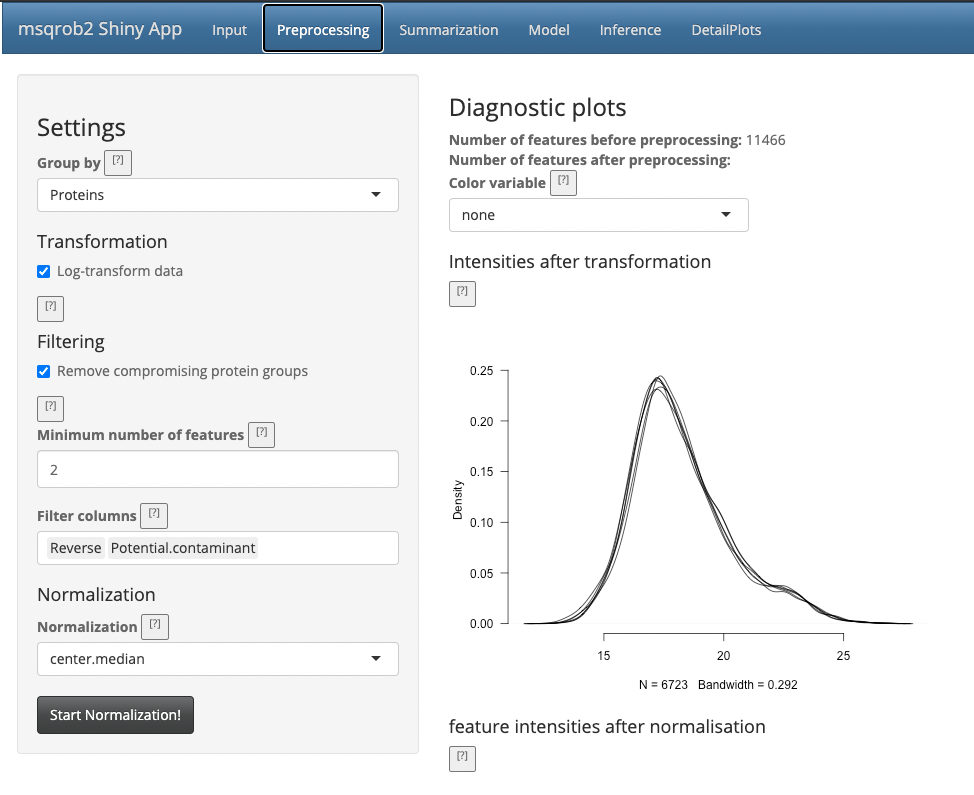
Task: Show help for Minimum number of features
Action: 261,434
